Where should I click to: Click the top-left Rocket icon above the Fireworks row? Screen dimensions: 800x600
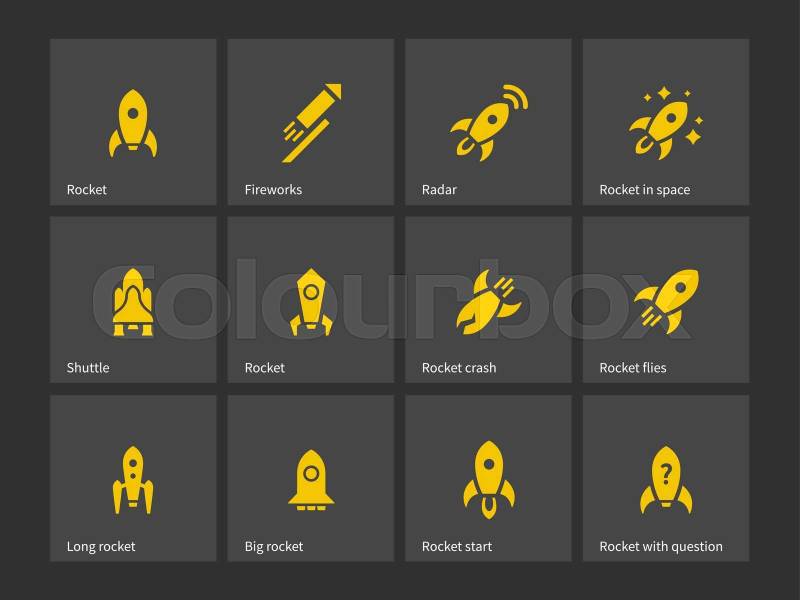(x=133, y=123)
